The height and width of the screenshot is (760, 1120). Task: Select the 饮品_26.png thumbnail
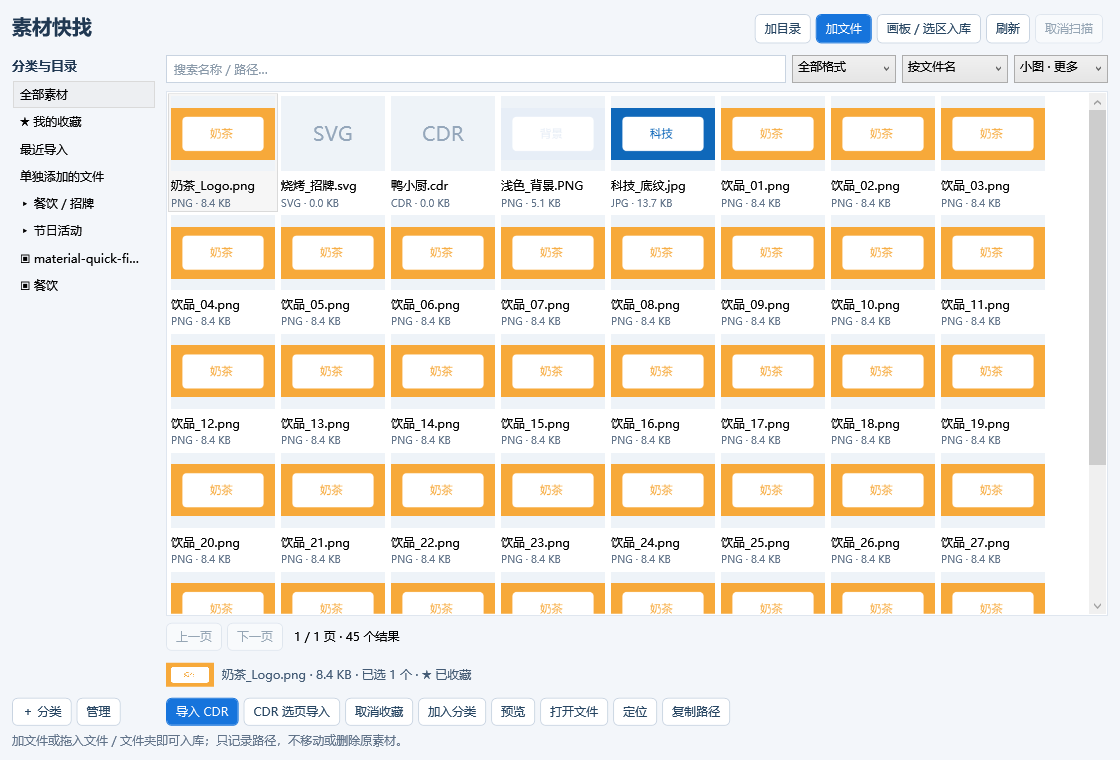click(x=883, y=490)
